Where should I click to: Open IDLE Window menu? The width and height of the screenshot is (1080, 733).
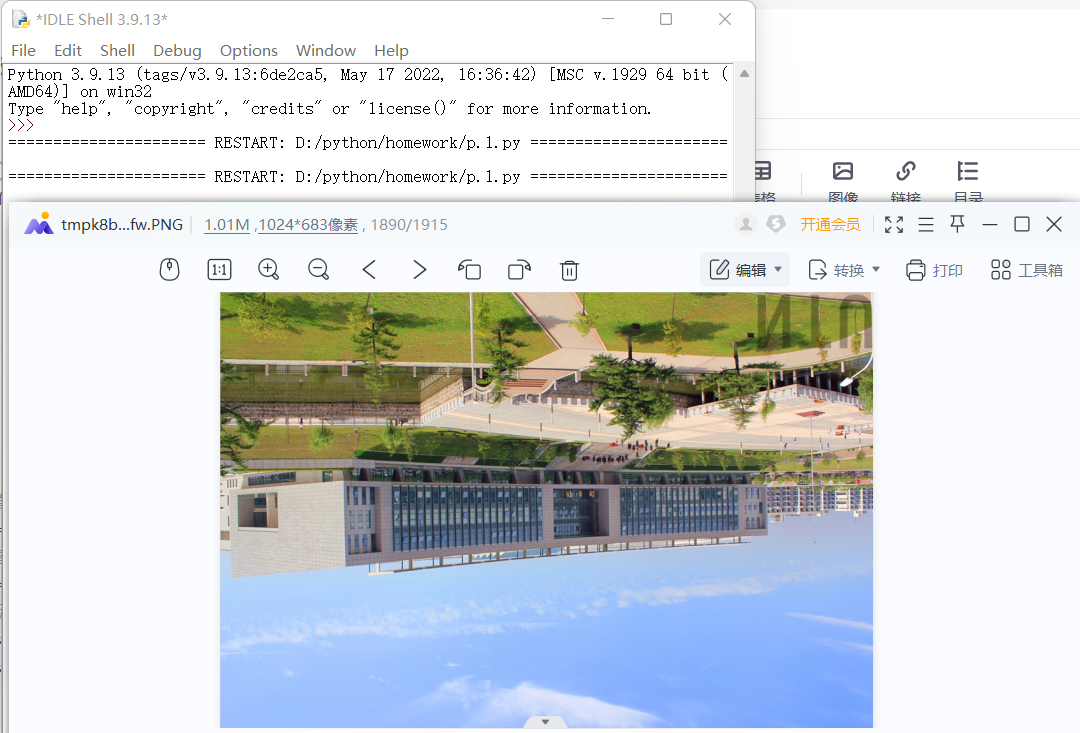tap(326, 50)
